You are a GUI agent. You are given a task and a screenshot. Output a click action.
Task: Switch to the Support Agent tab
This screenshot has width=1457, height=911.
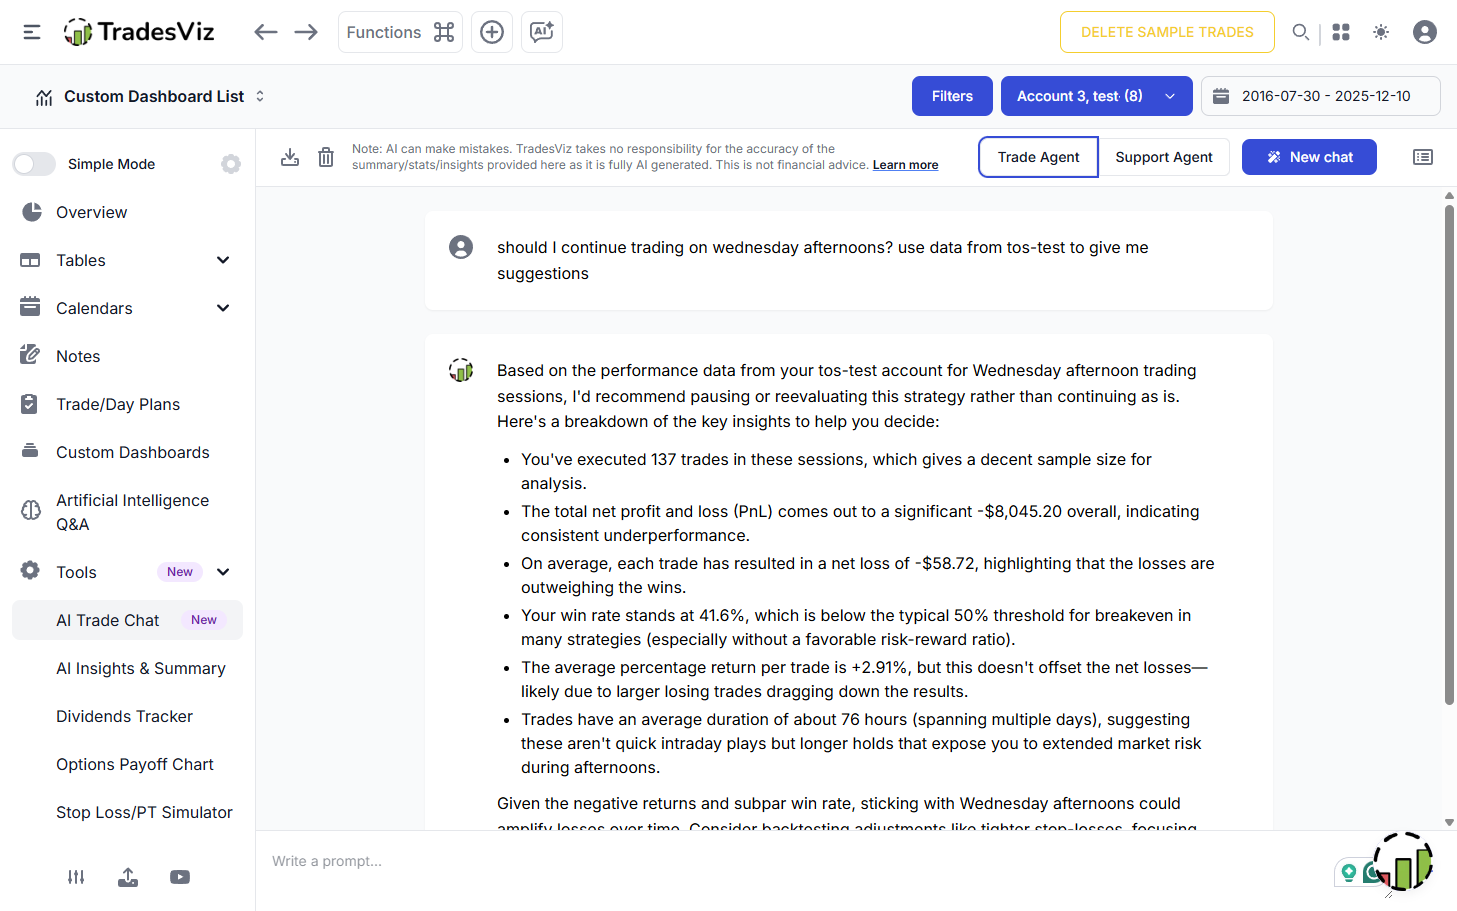pyautogui.click(x=1164, y=157)
